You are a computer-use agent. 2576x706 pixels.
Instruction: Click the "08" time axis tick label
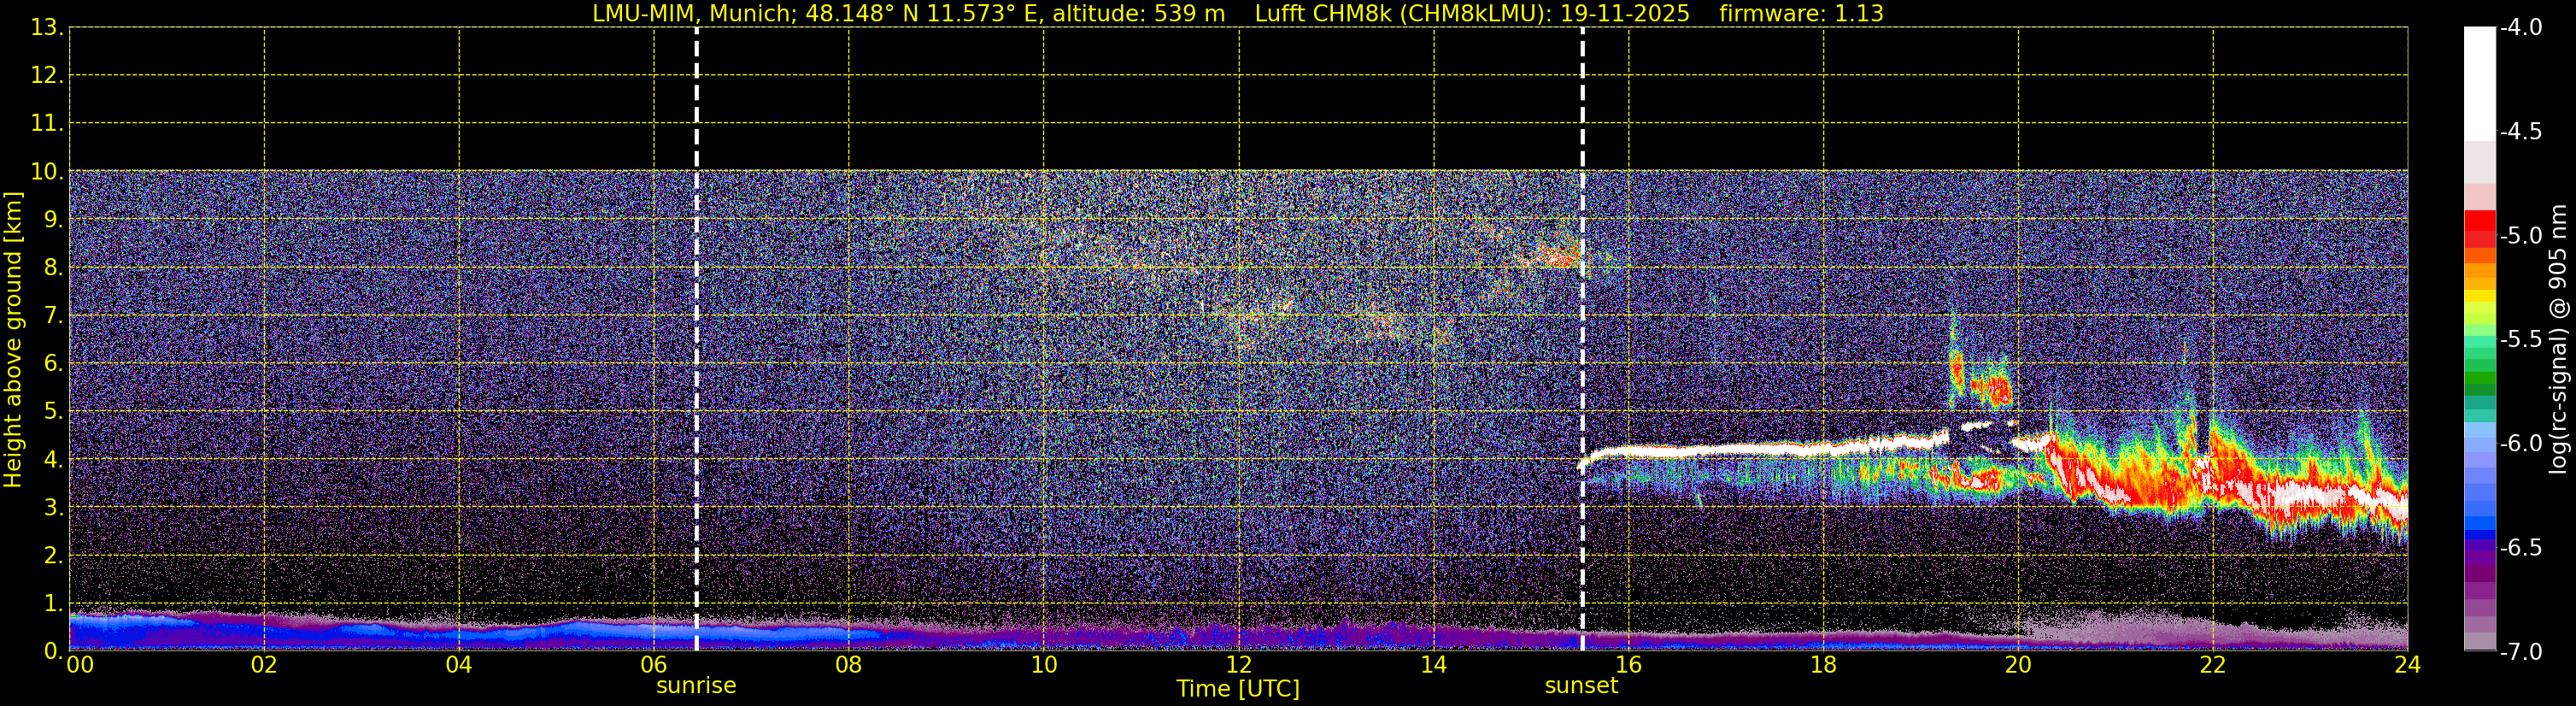pos(848,665)
